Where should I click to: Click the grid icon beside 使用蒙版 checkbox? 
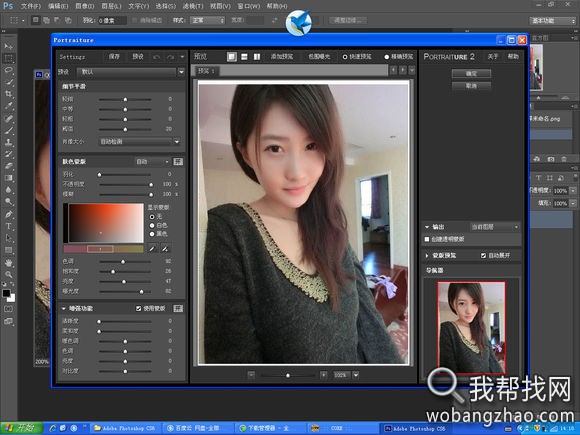178,308
